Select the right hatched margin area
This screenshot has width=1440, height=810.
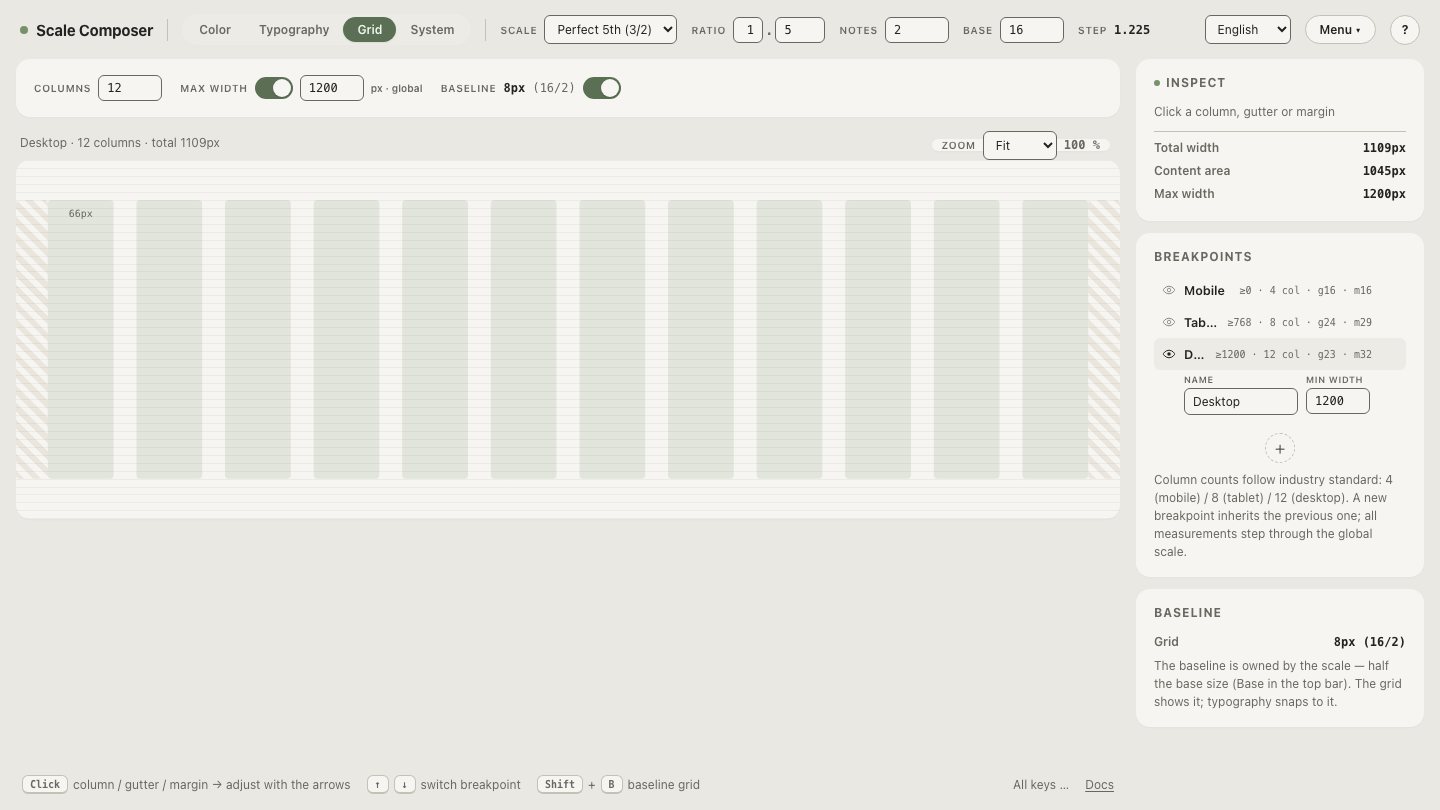pyautogui.click(x=1104, y=340)
